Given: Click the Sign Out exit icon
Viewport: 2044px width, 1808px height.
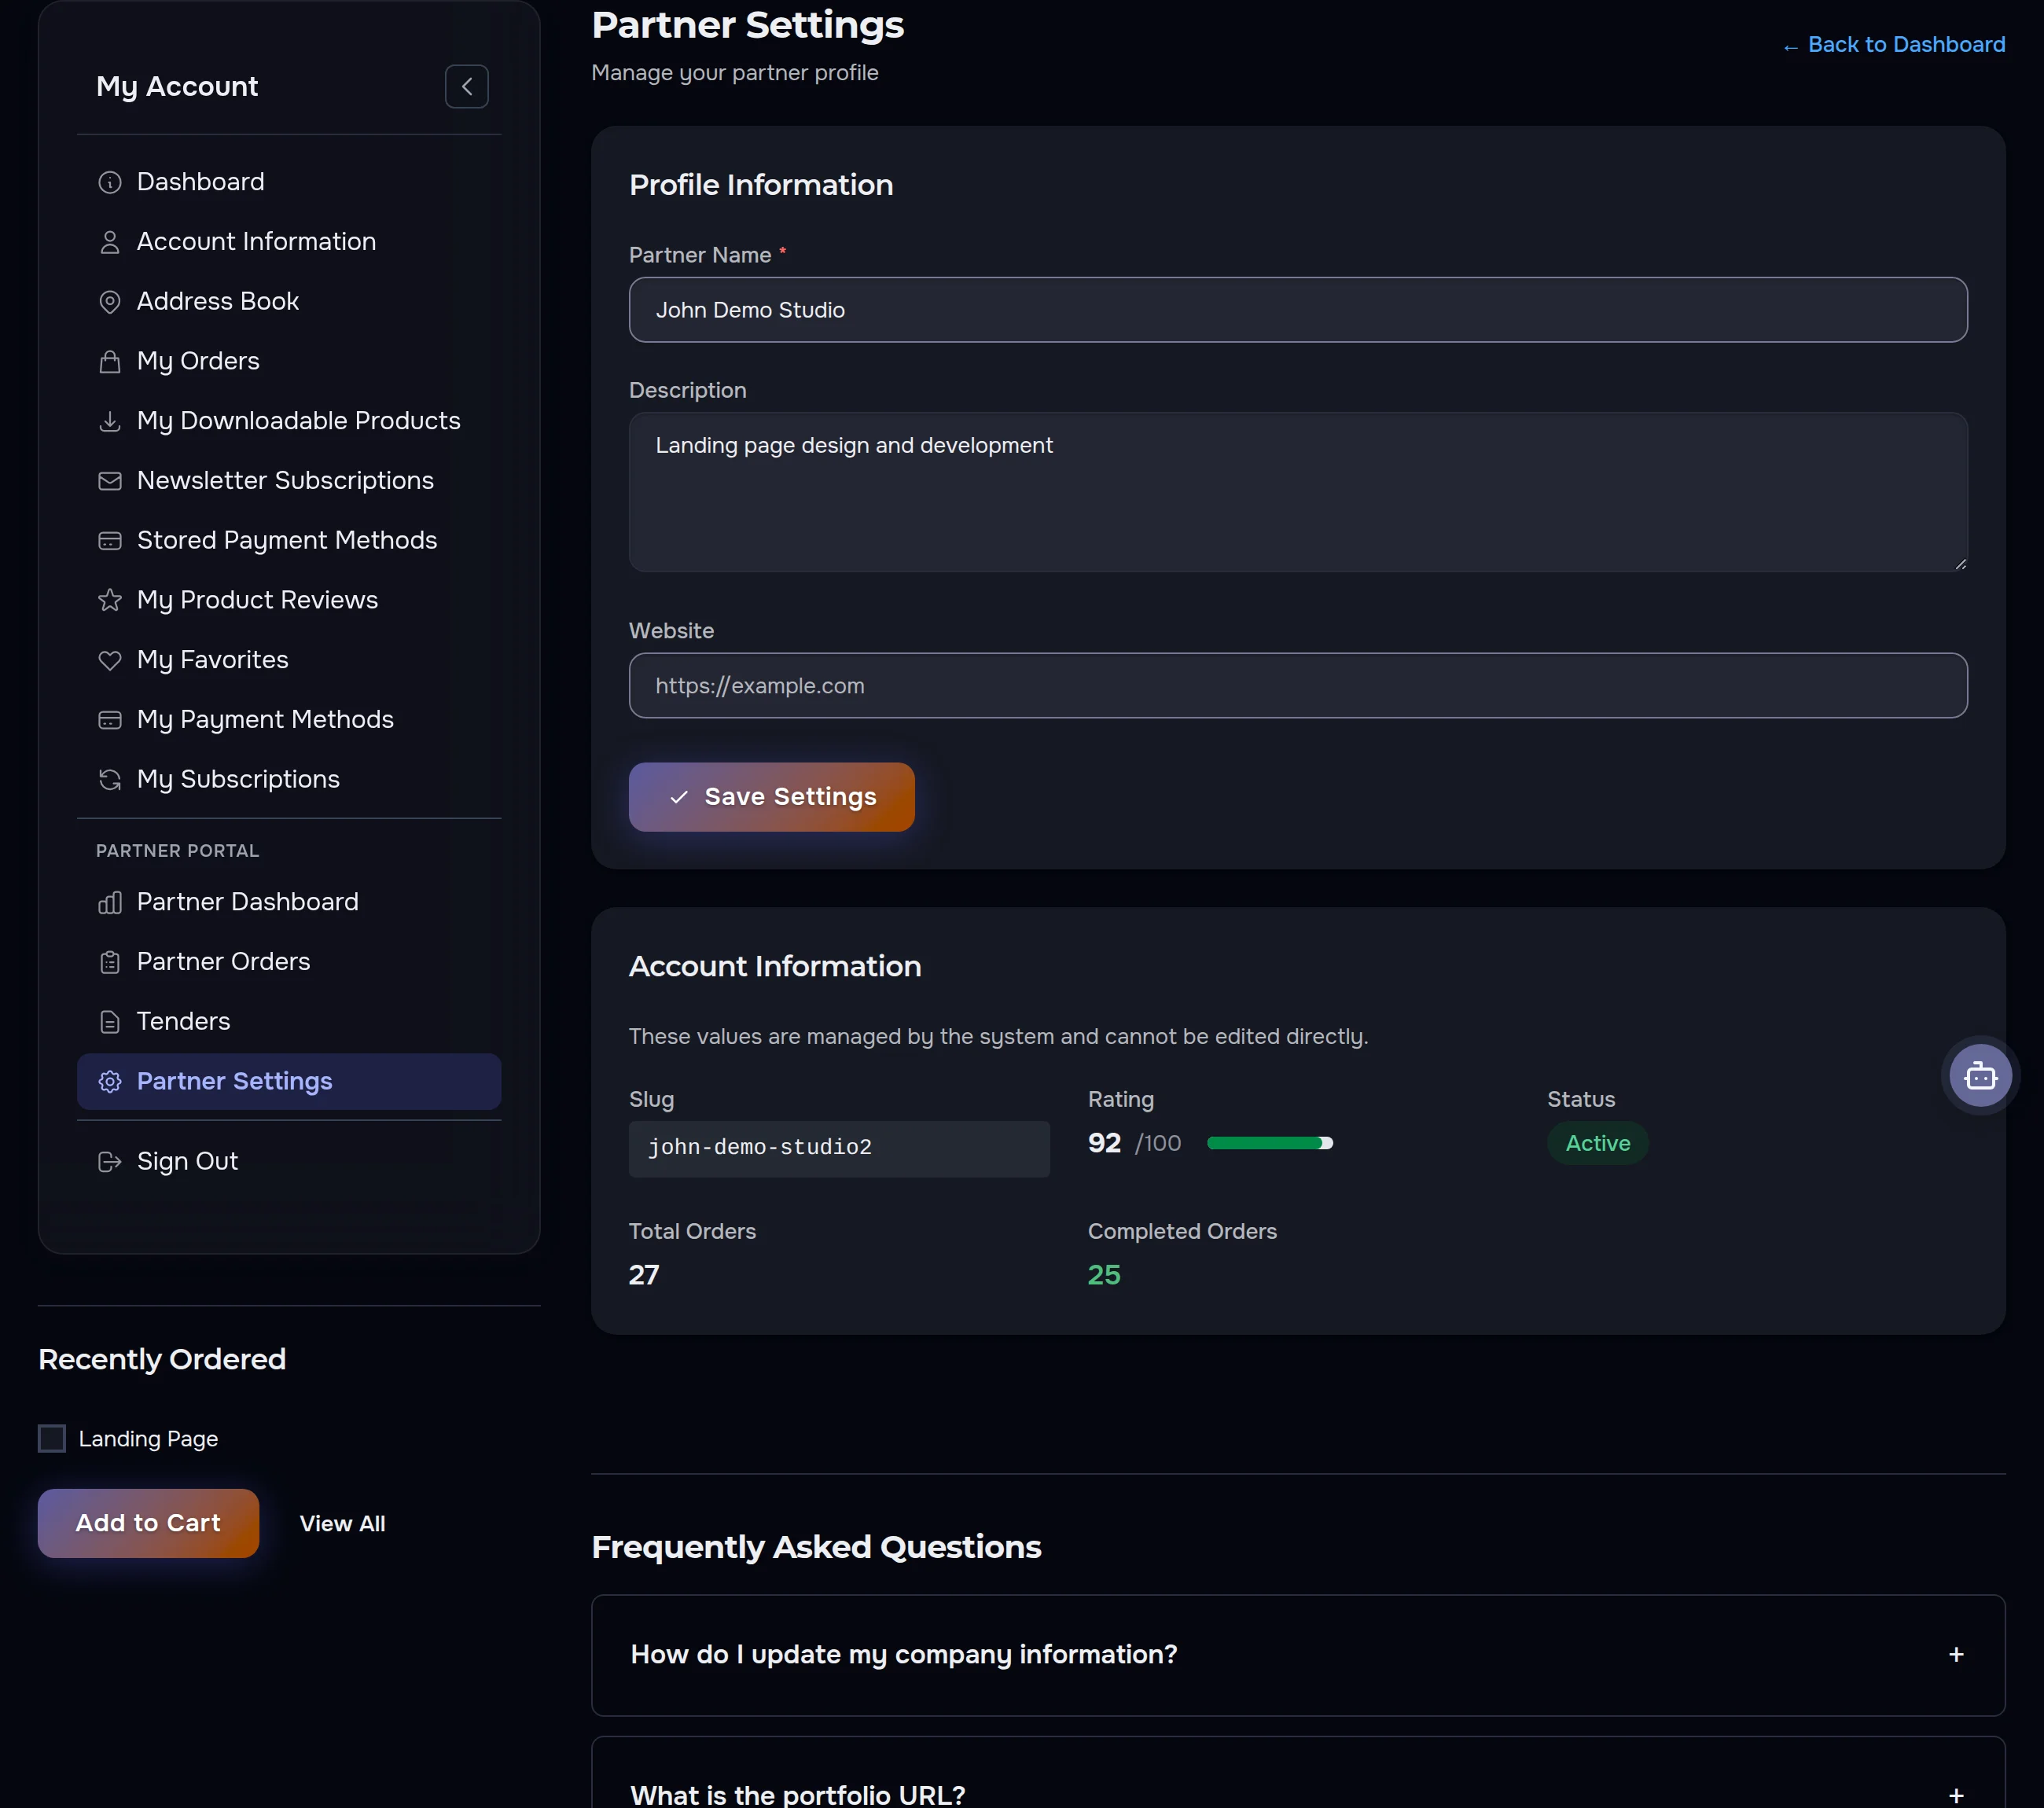Looking at the screenshot, I should pyautogui.click(x=110, y=1162).
